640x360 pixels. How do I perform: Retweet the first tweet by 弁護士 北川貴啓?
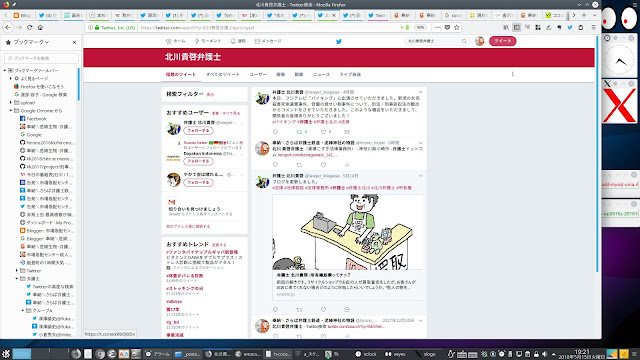pyautogui.click(x=299, y=131)
